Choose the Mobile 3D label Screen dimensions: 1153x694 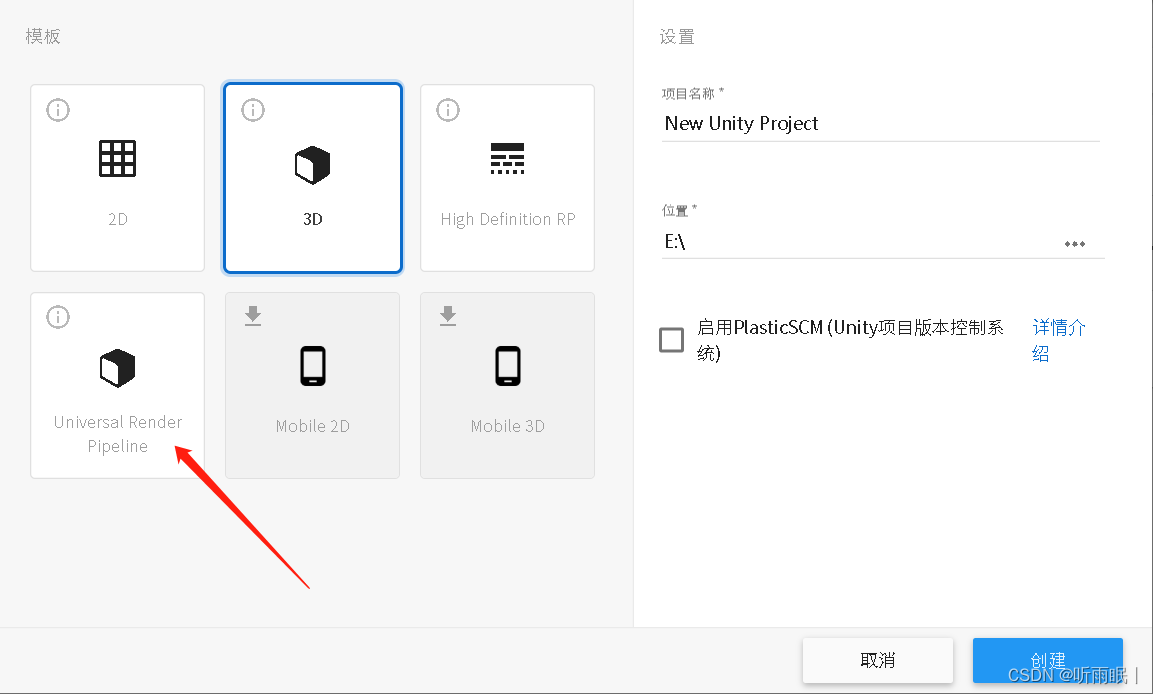pos(507,426)
